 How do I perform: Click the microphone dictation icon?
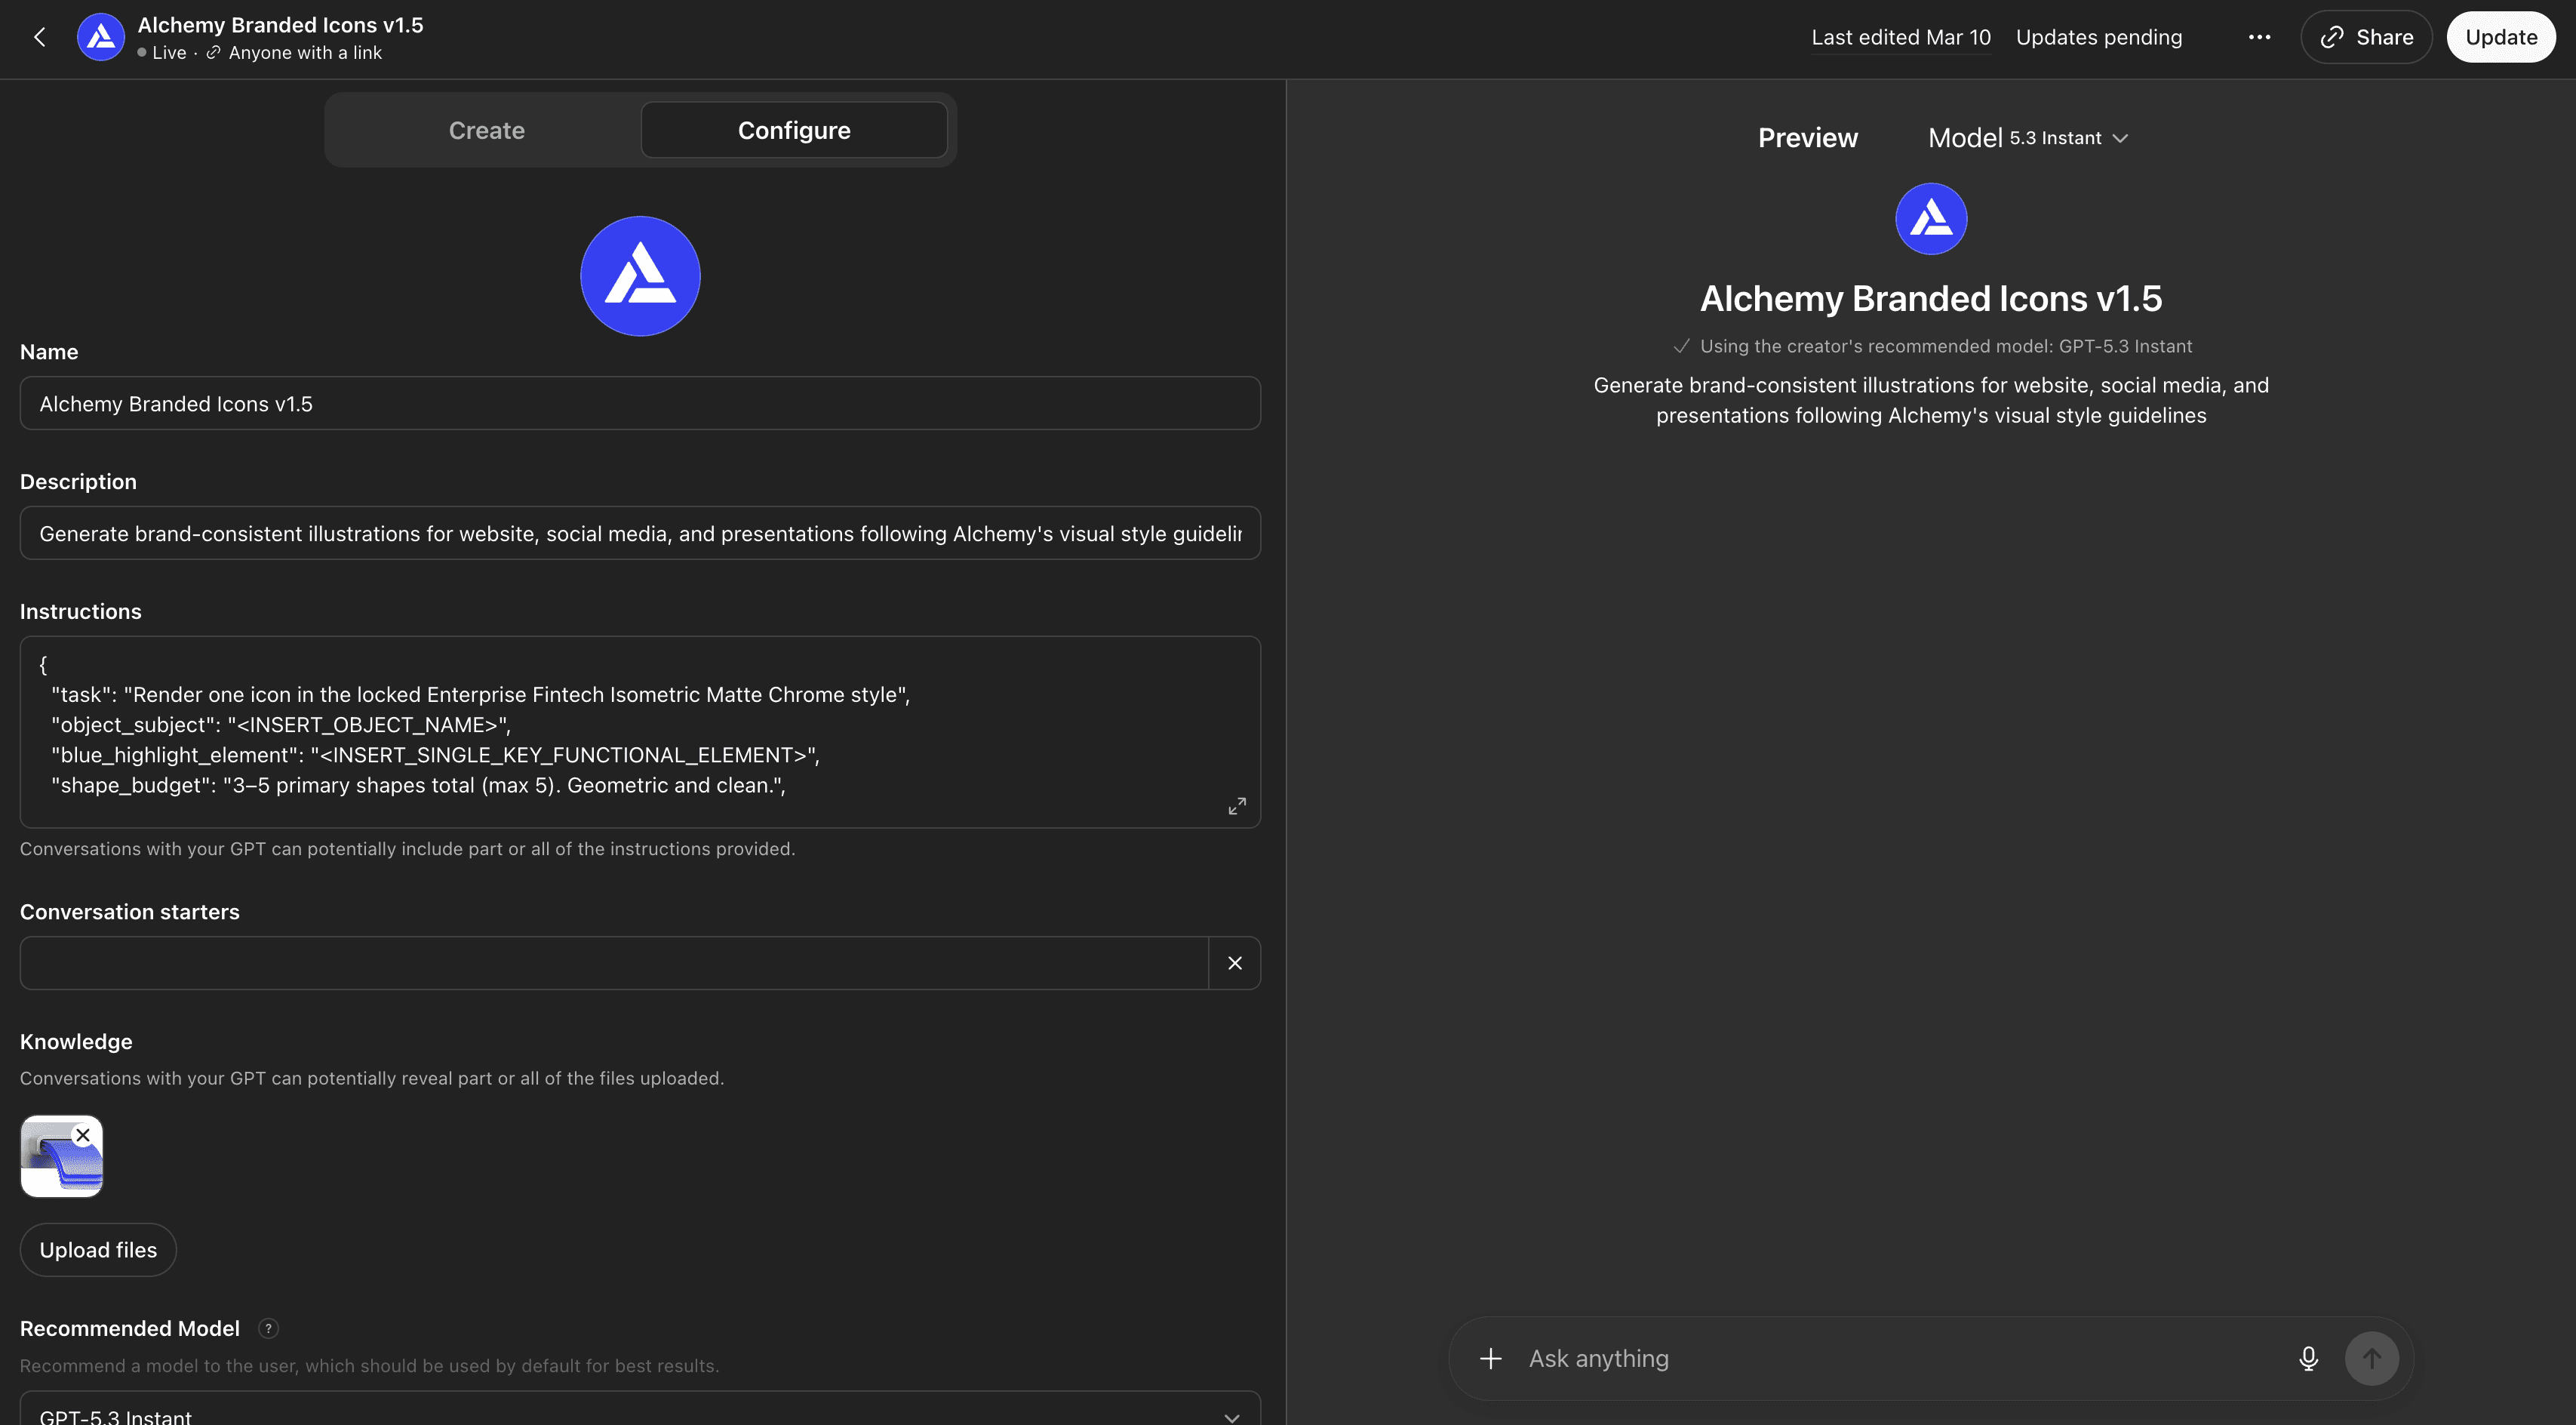pyautogui.click(x=2308, y=1358)
